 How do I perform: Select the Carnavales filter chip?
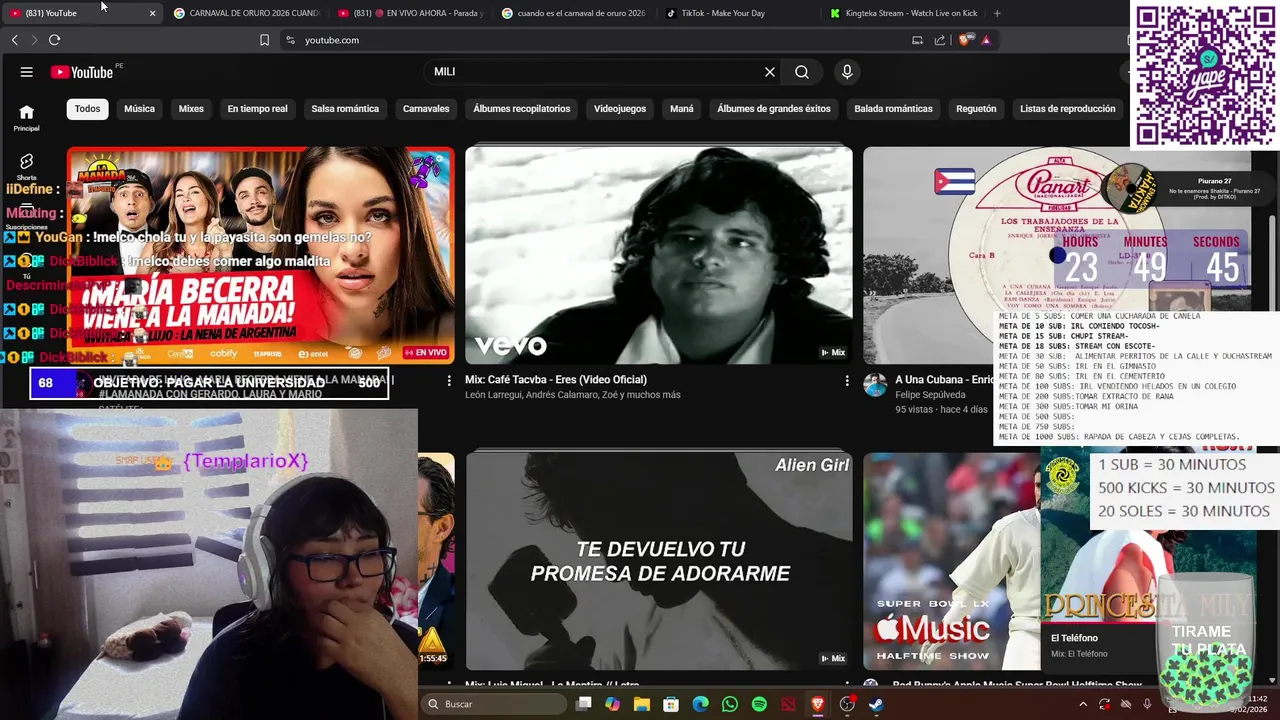coord(426,109)
